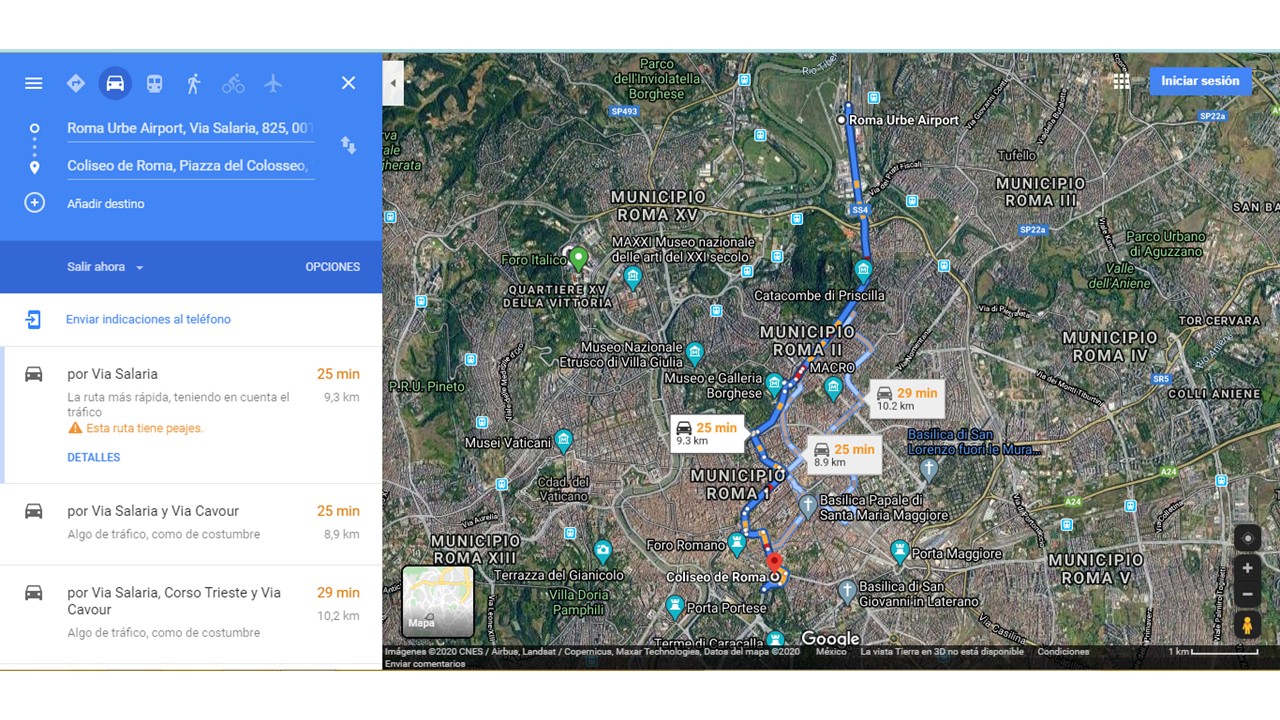Screen dimensions: 1280x720
Task: Edit the Roma Urbe Airport origin field
Action: (190, 128)
